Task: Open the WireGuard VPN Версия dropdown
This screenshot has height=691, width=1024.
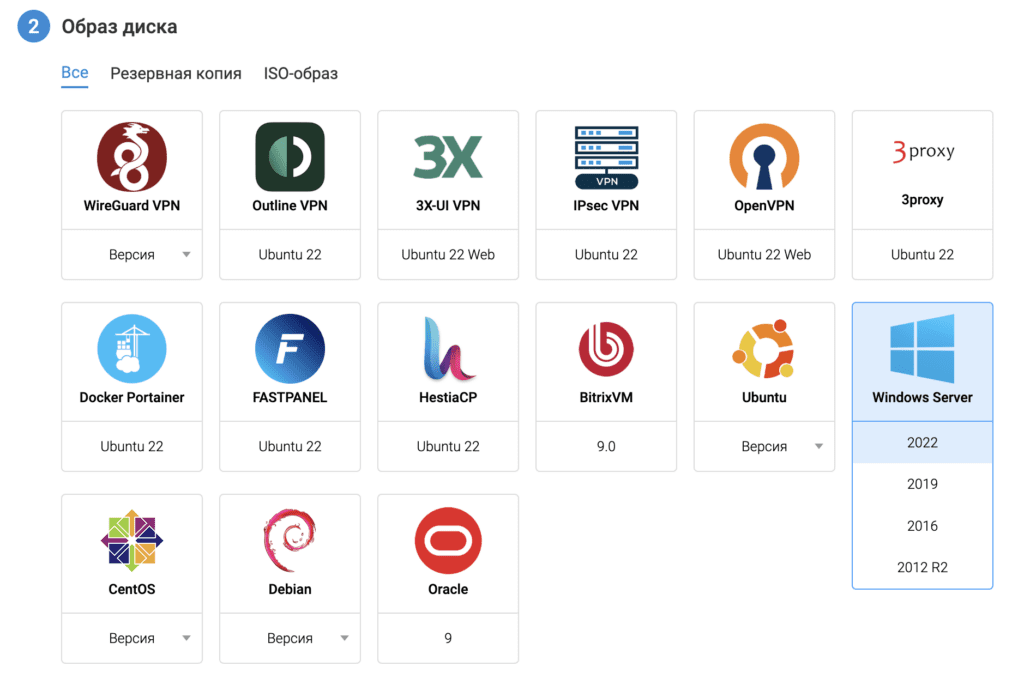Action: tap(132, 255)
